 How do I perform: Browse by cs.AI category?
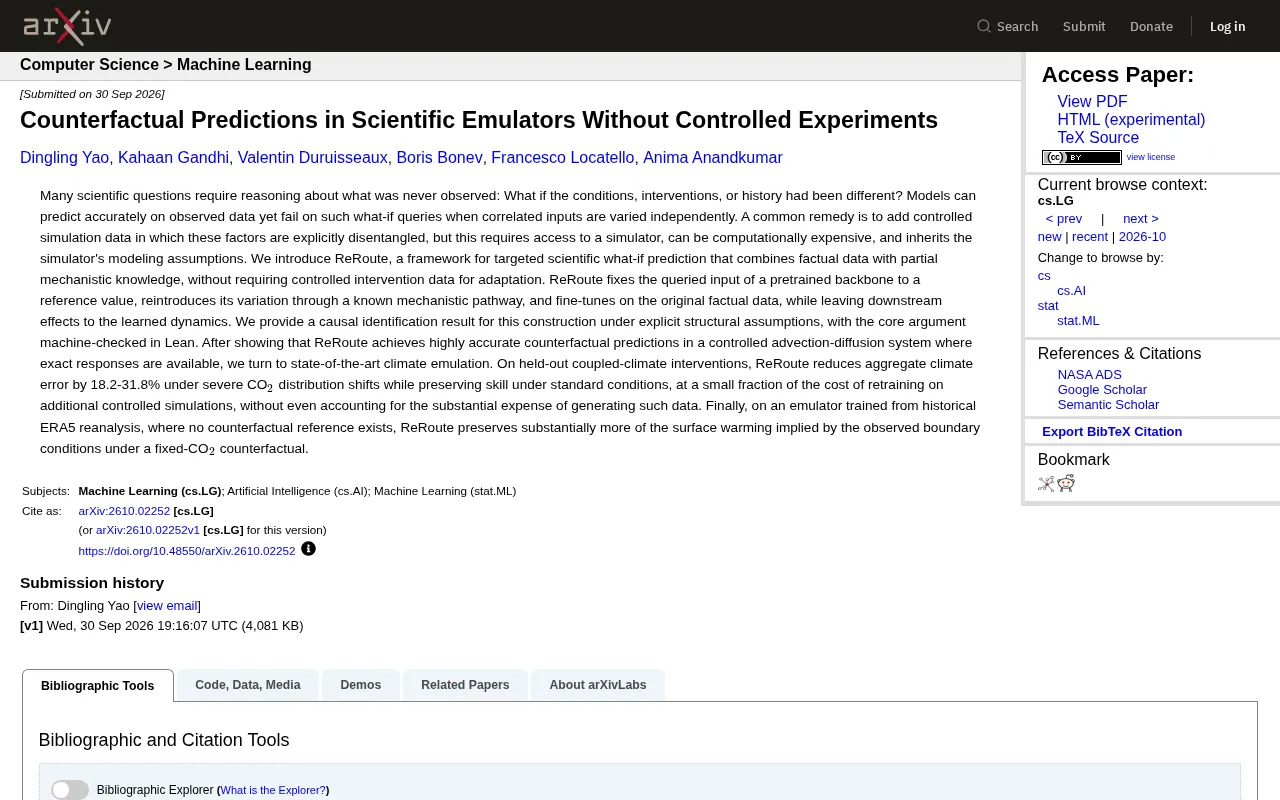click(1071, 291)
